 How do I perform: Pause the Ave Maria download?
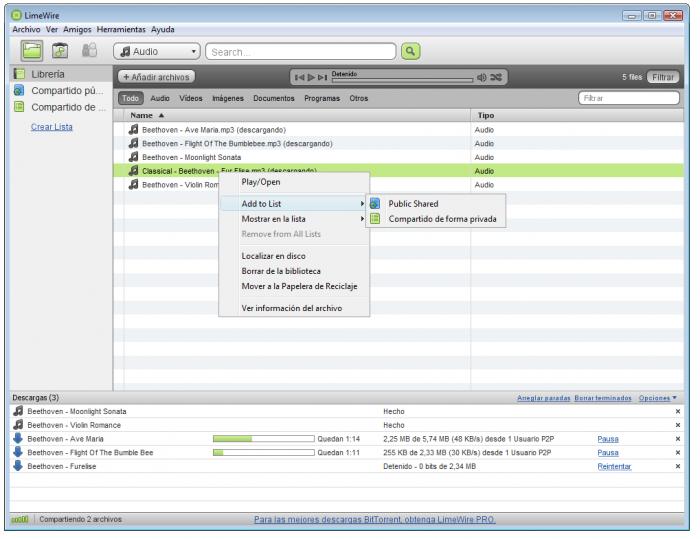(x=608, y=439)
